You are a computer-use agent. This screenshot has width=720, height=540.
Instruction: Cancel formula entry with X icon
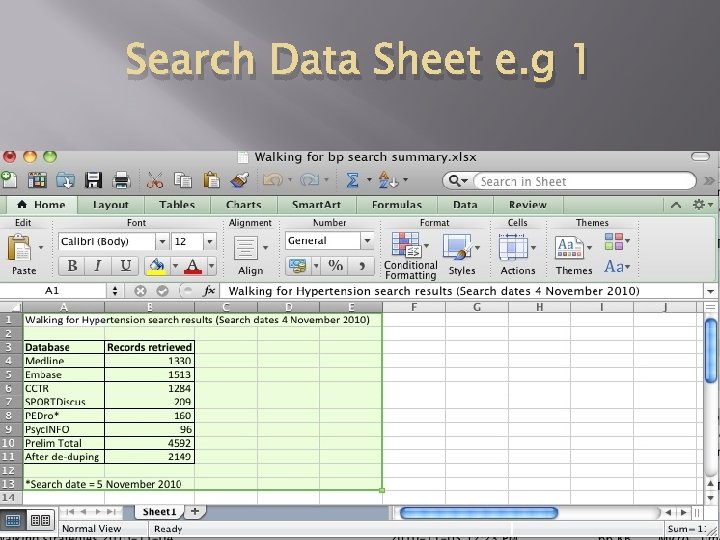click(140, 291)
